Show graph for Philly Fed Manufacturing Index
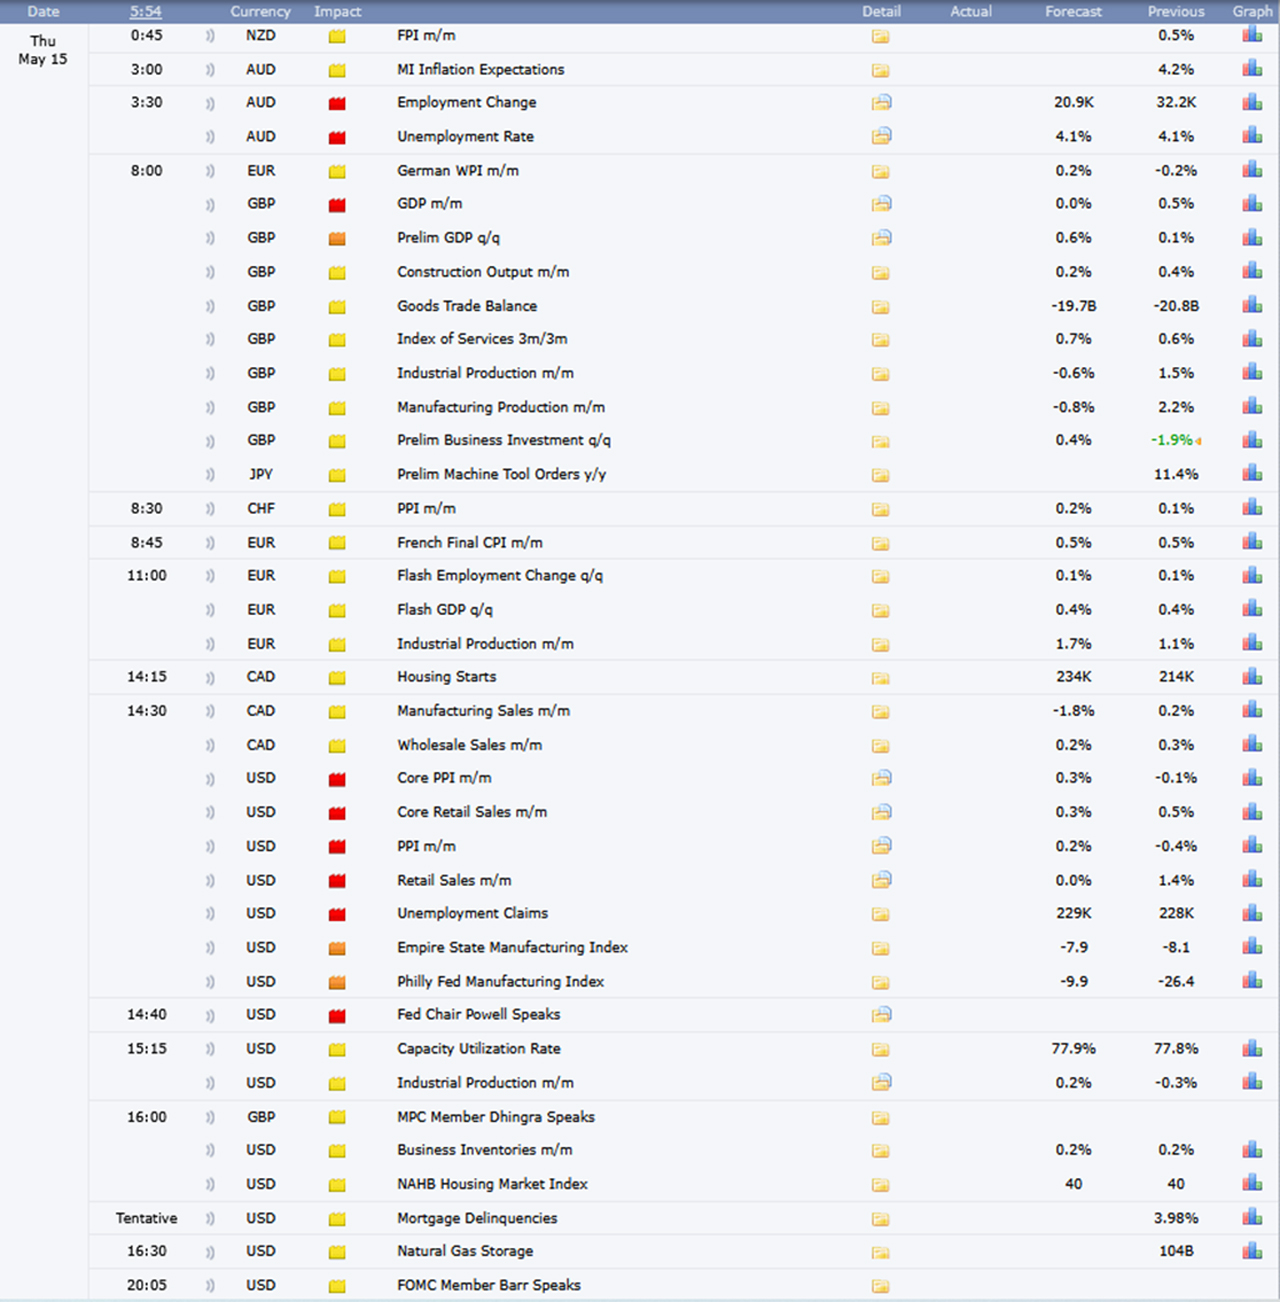Viewport: 1280px width, 1302px height. click(1252, 981)
